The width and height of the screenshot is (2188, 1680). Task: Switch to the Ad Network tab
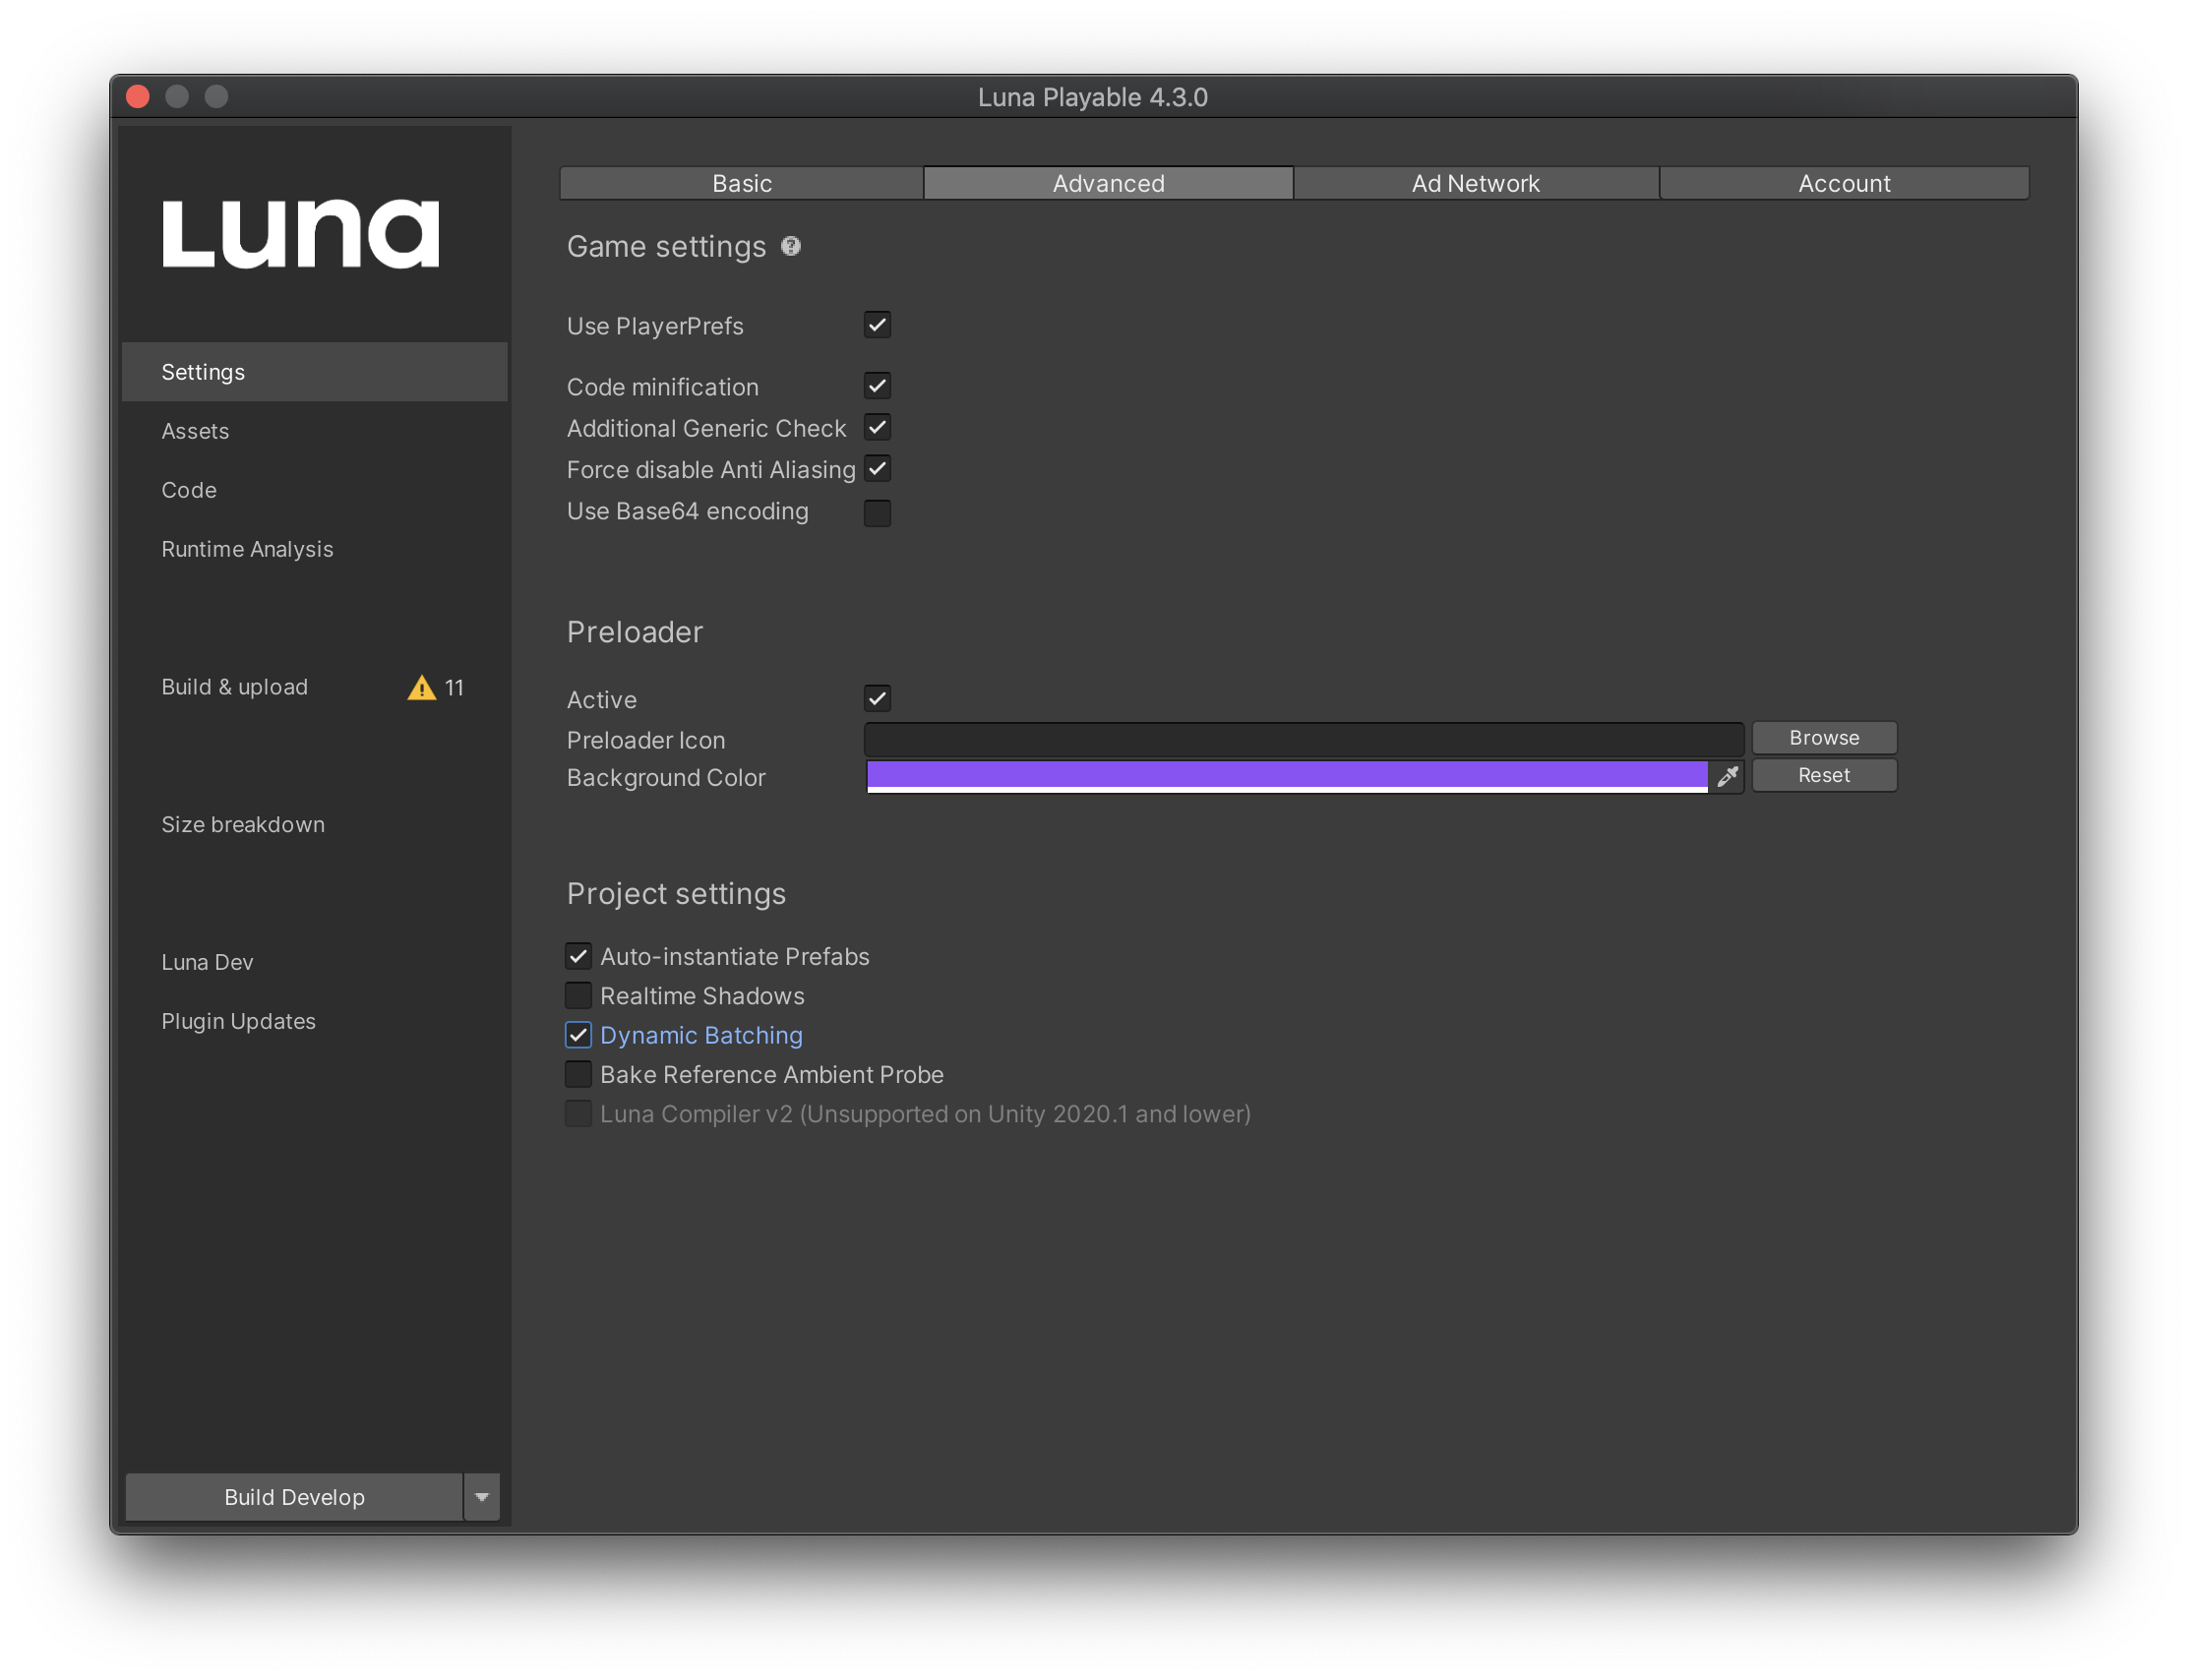1474,180
